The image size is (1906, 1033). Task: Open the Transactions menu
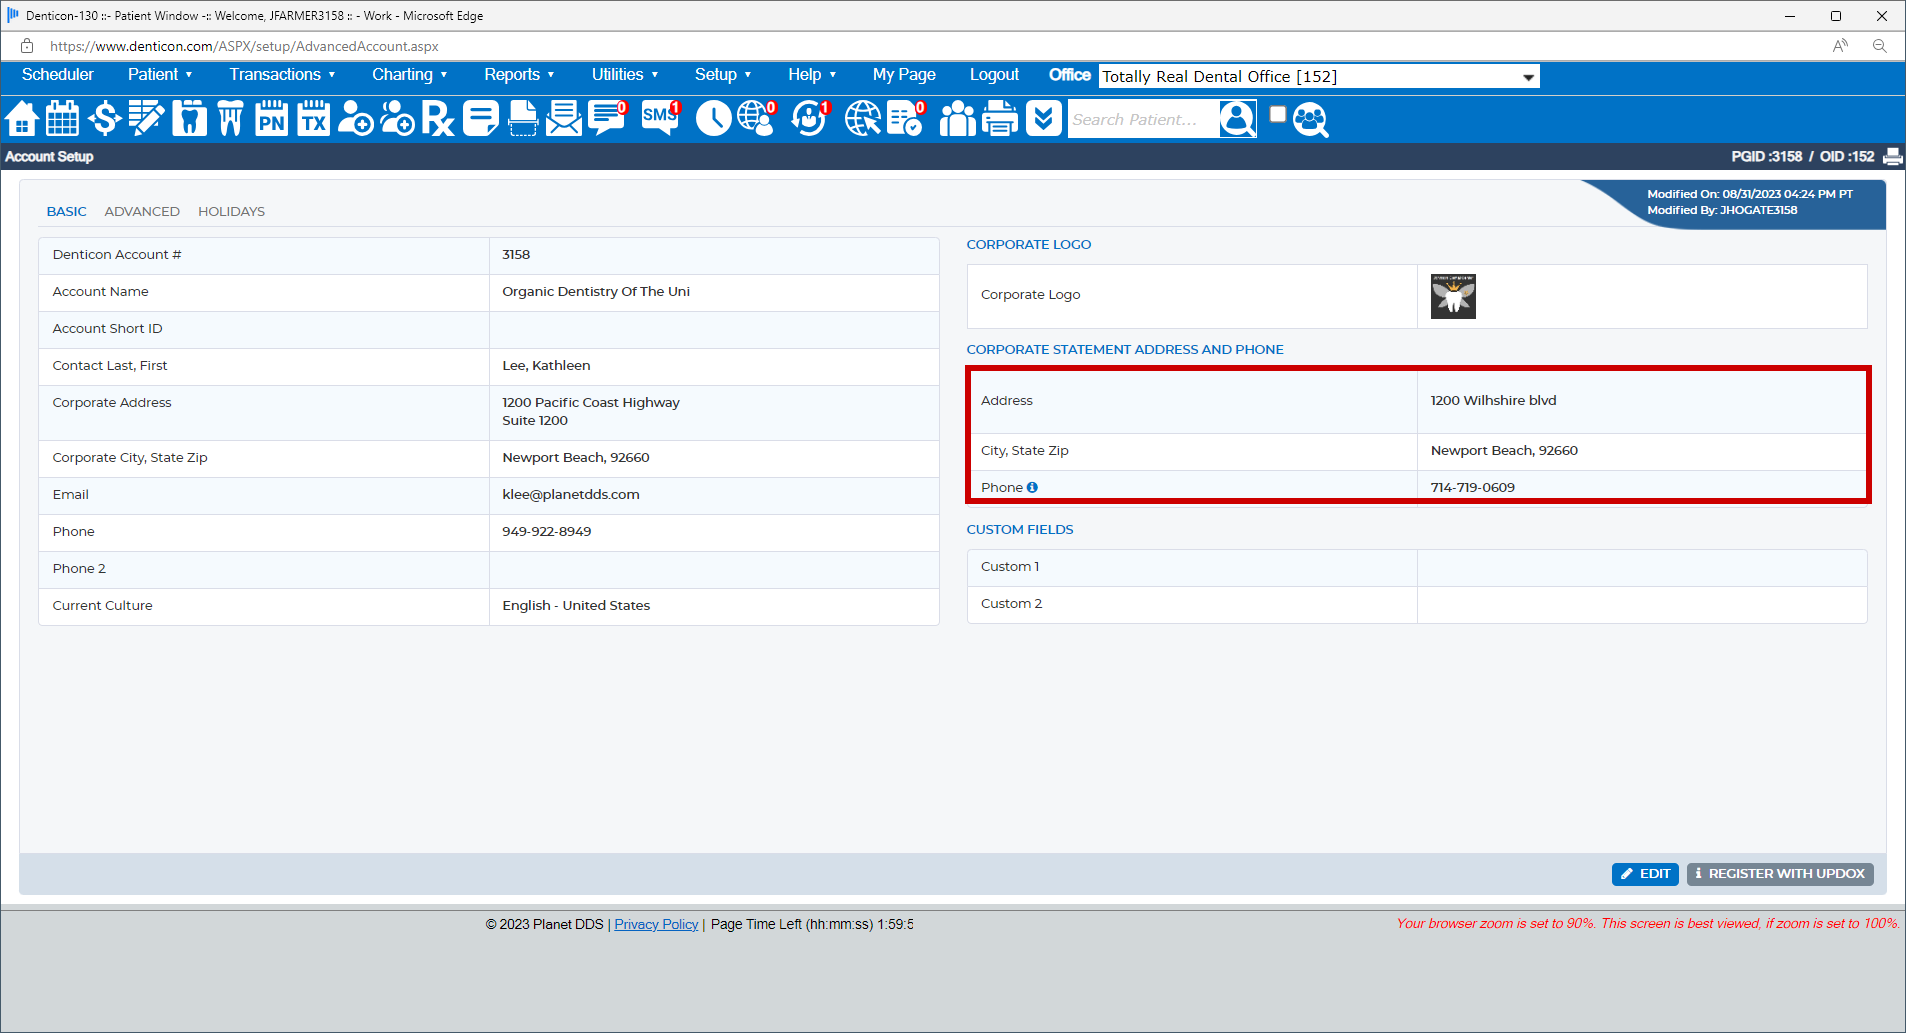(282, 75)
